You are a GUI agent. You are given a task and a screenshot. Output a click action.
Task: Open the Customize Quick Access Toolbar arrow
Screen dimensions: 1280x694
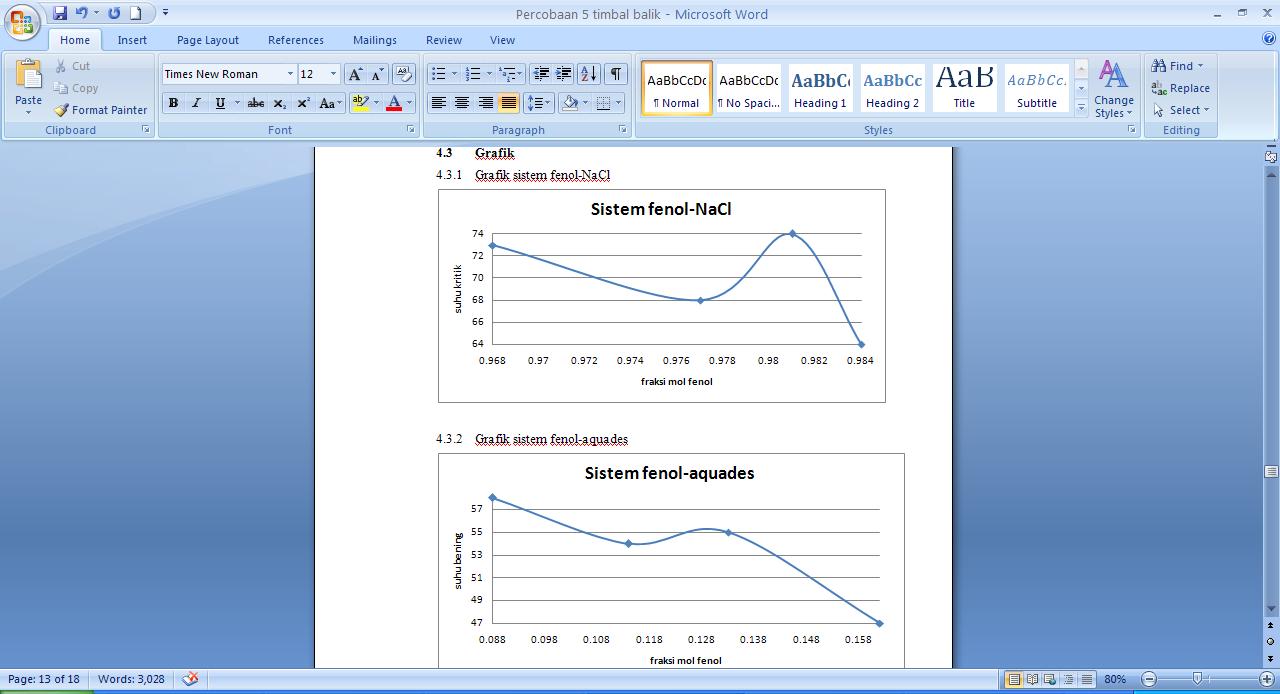click(165, 13)
